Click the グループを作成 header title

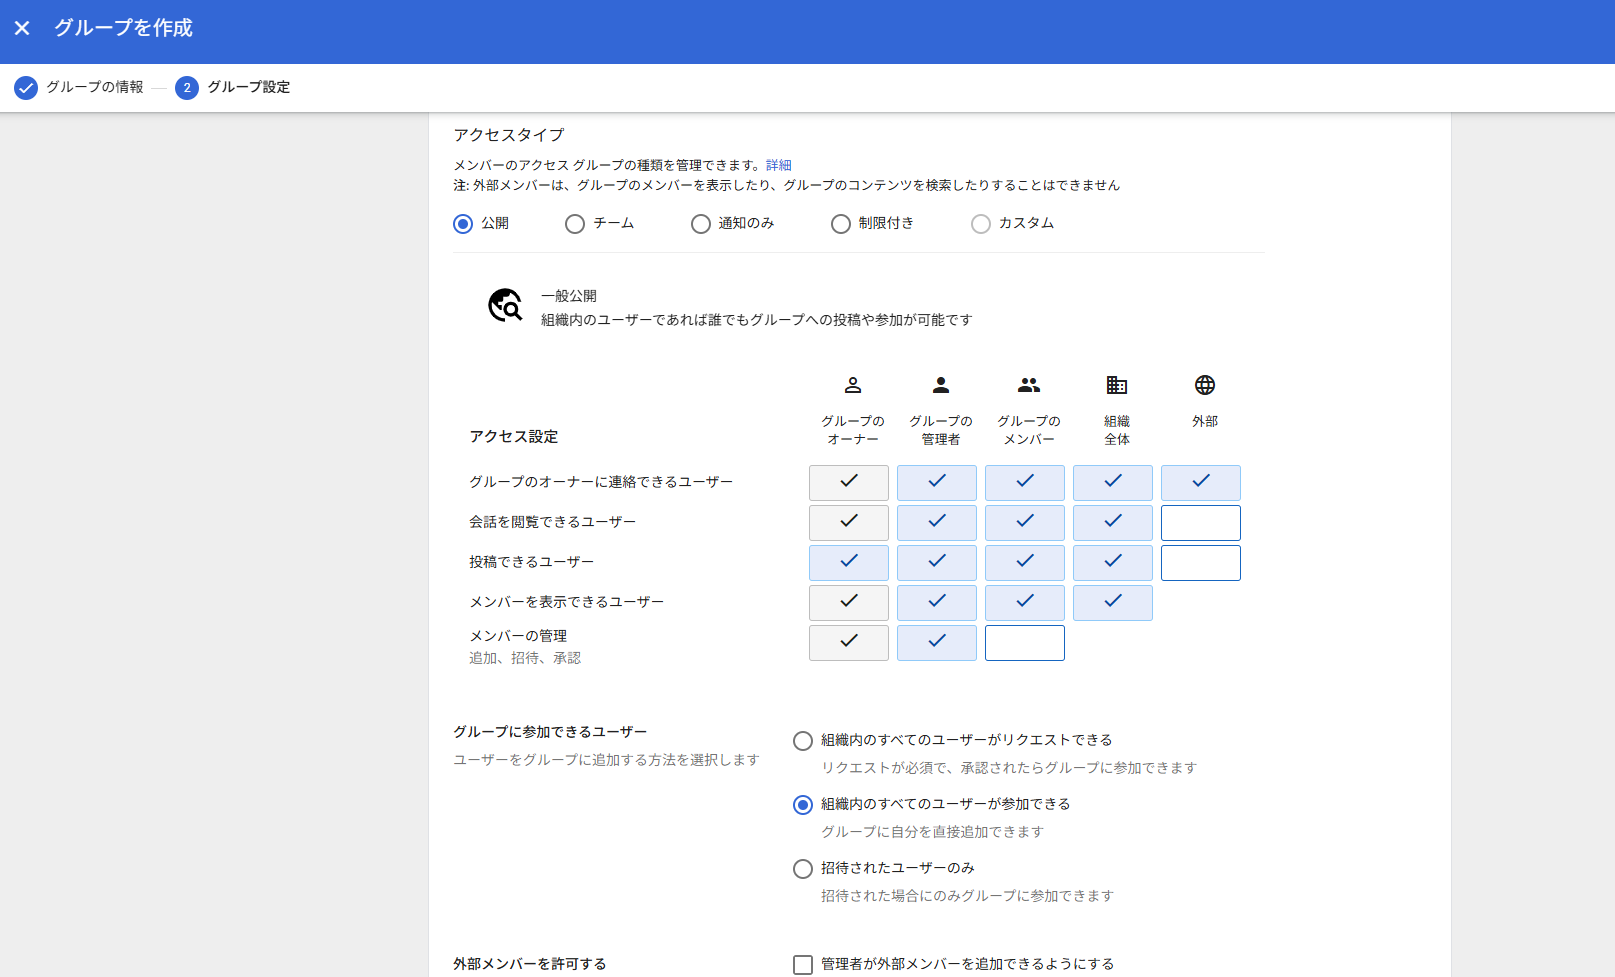click(x=123, y=28)
